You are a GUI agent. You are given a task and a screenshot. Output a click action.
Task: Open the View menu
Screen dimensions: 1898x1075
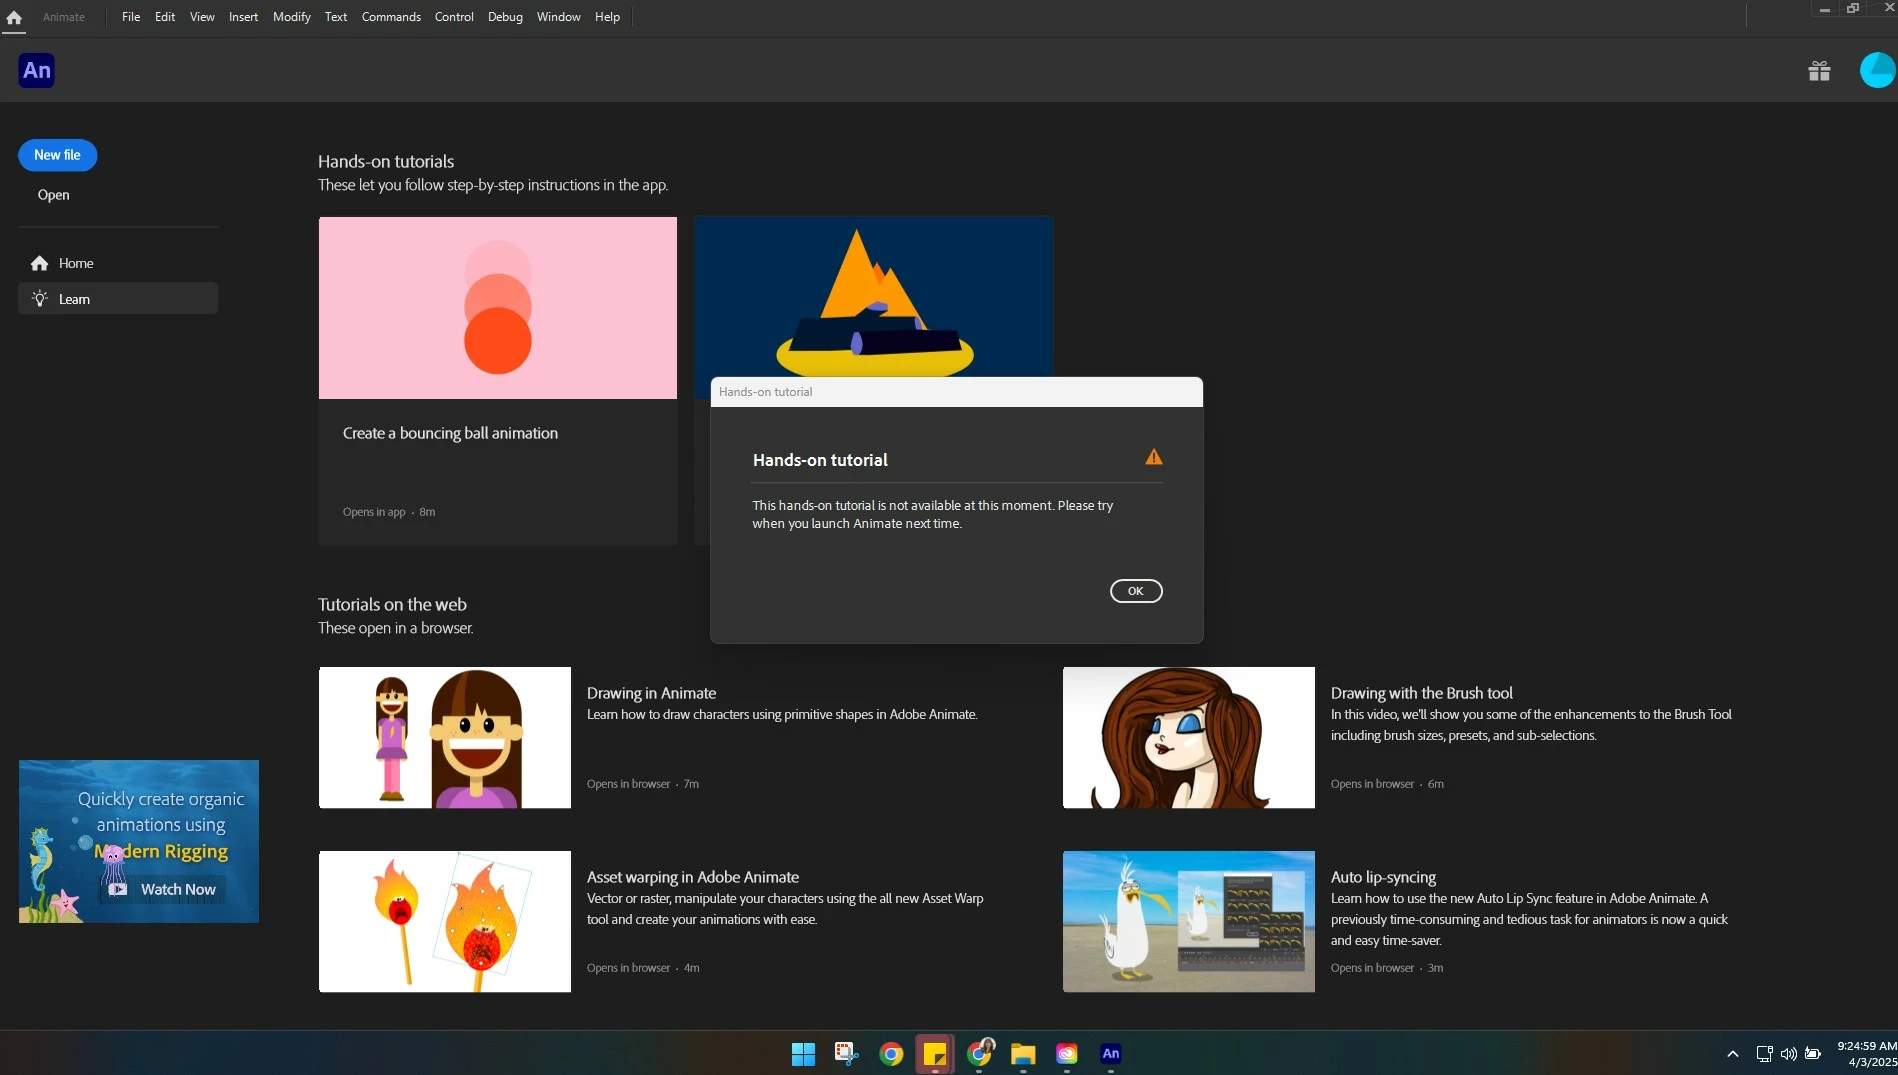[202, 17]
